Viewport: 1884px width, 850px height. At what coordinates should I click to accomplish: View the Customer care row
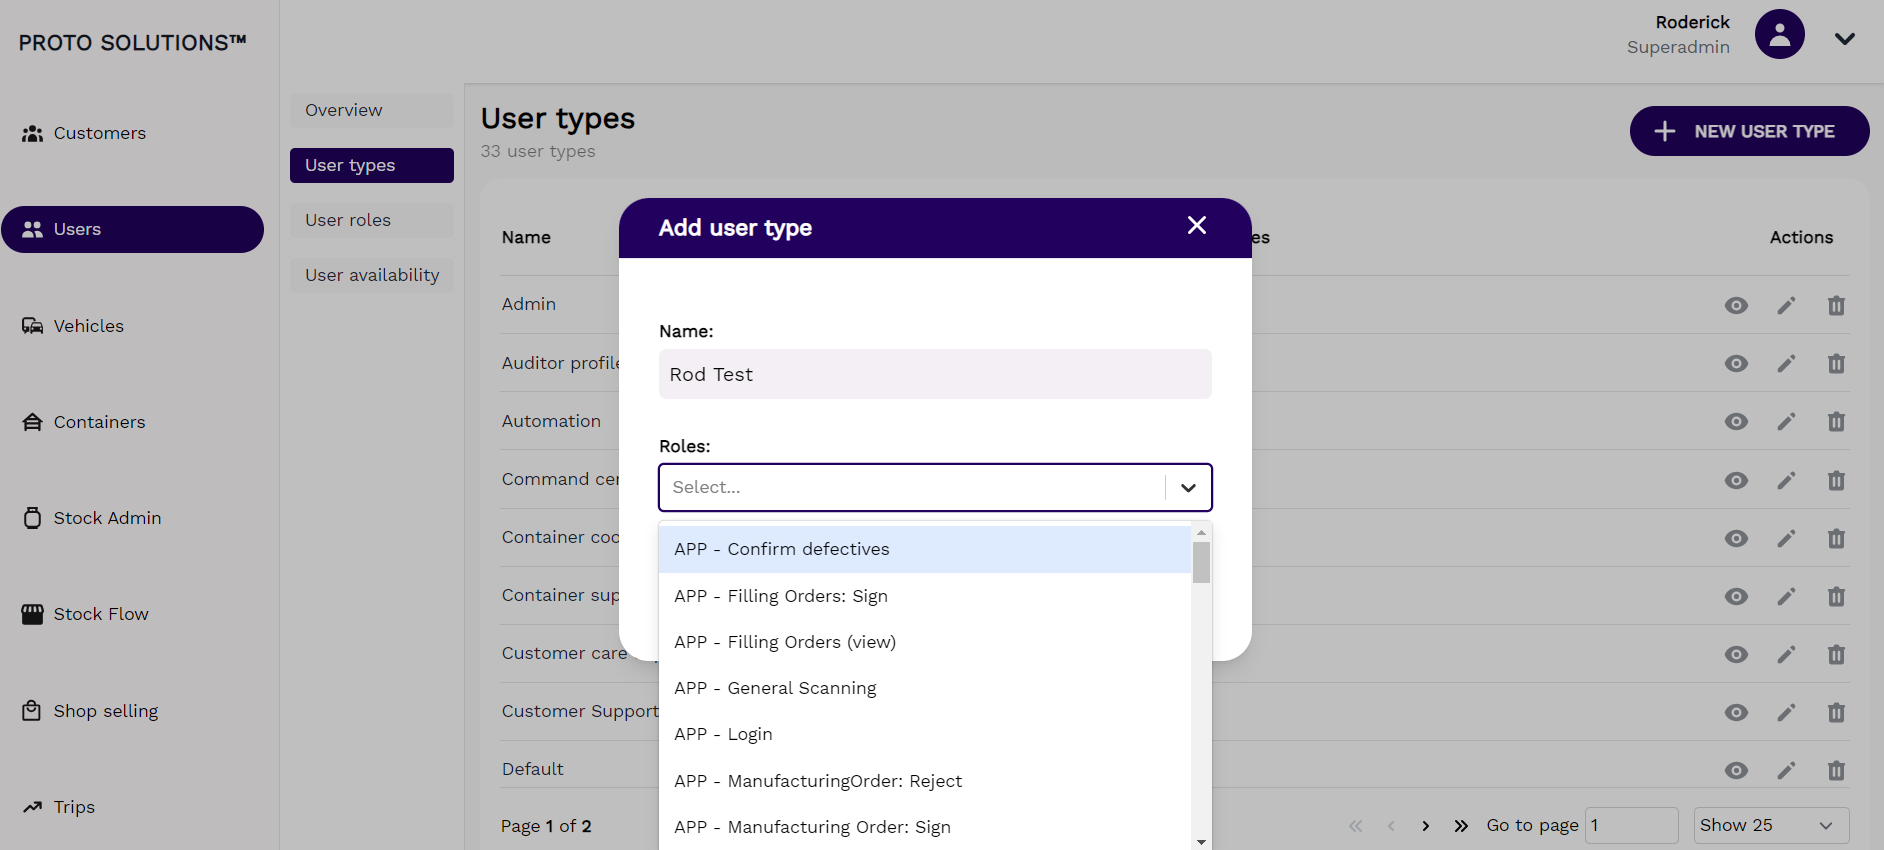point(1736,654)
